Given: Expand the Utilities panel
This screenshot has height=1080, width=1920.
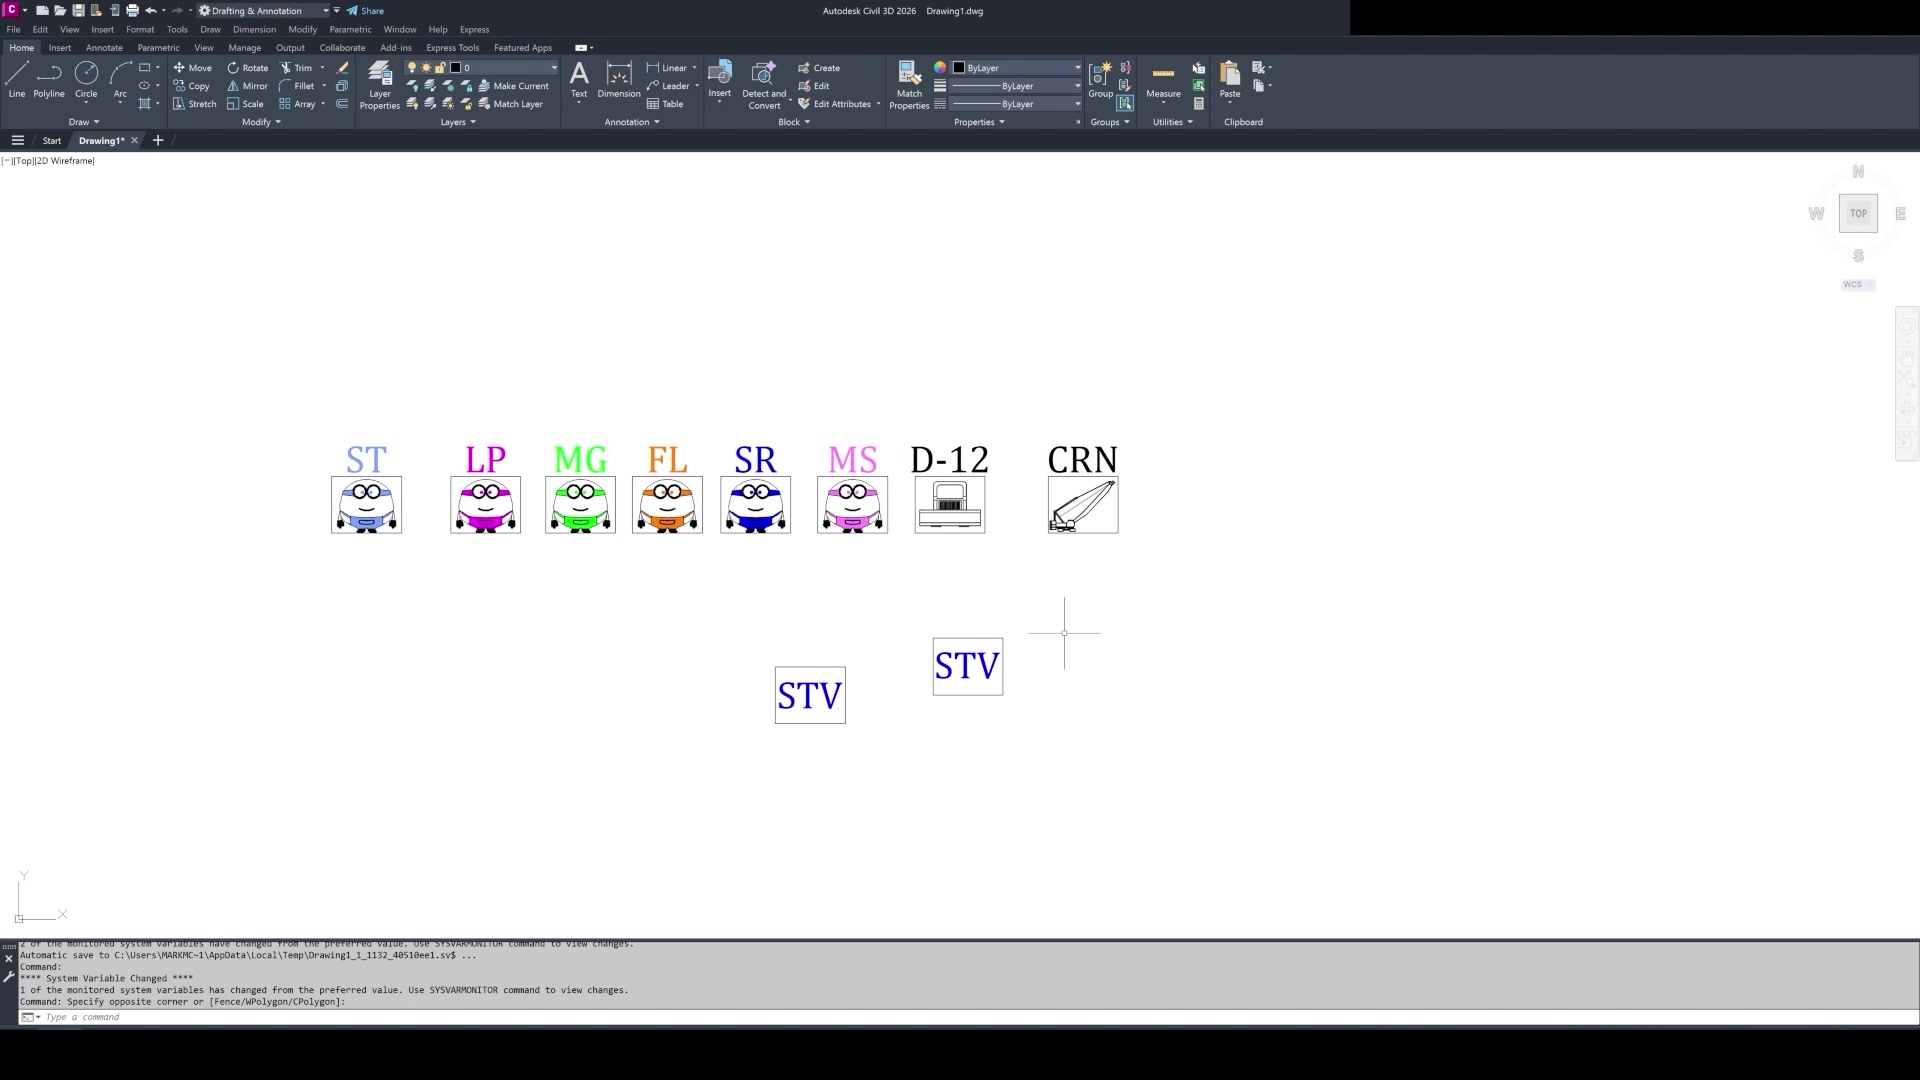Looking at the screenshot, I should 1173,122.
